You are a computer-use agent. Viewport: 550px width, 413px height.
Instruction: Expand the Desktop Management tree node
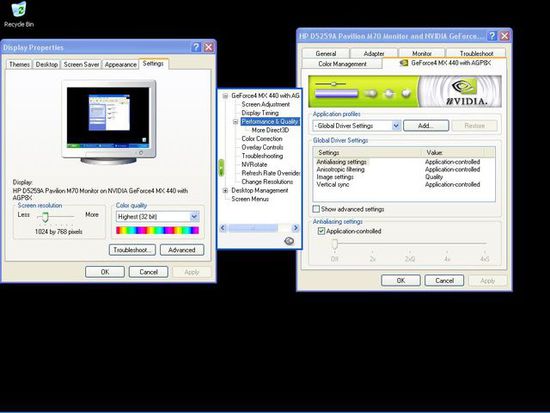(225, 191)
